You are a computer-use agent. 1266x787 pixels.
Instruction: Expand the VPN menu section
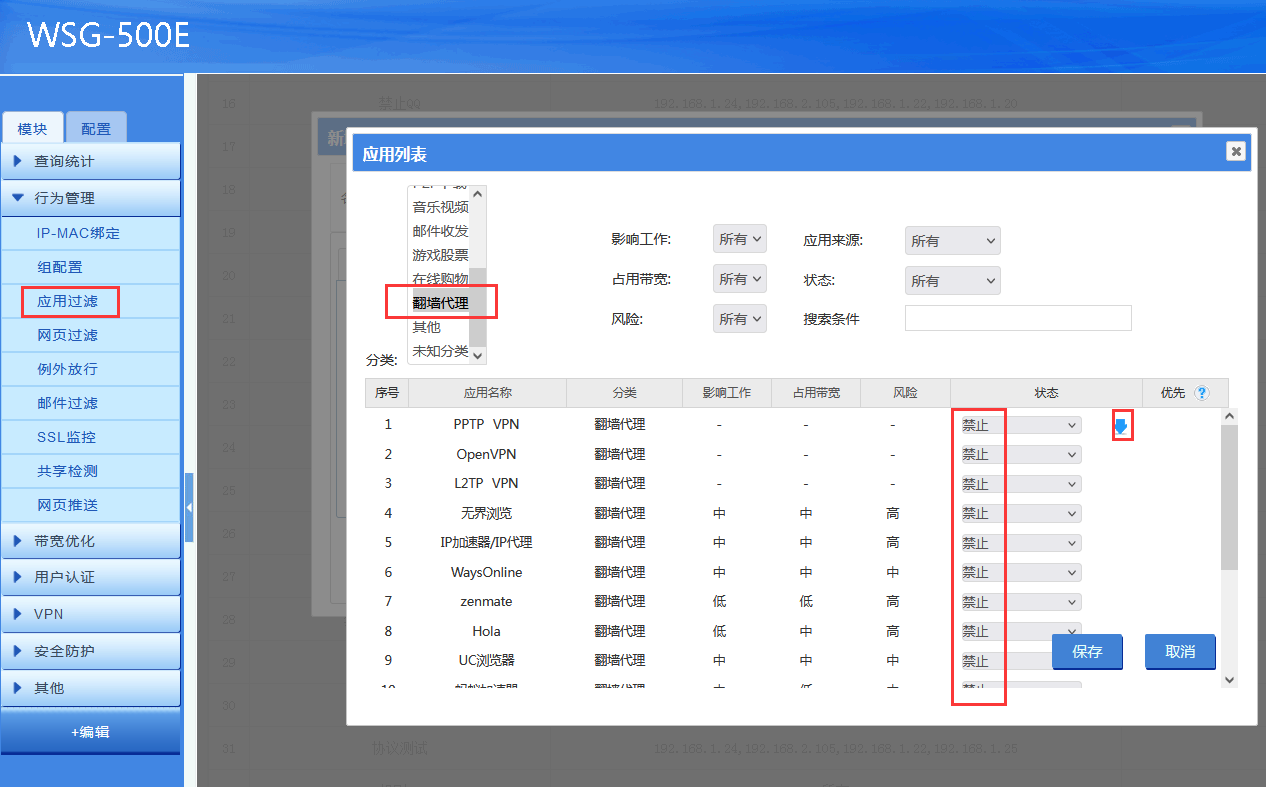91,614
